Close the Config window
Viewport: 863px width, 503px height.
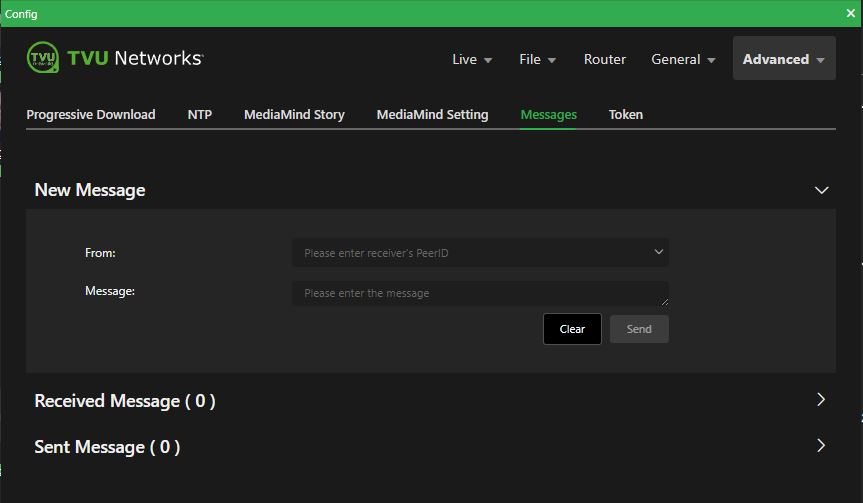(x=851, y=13)
